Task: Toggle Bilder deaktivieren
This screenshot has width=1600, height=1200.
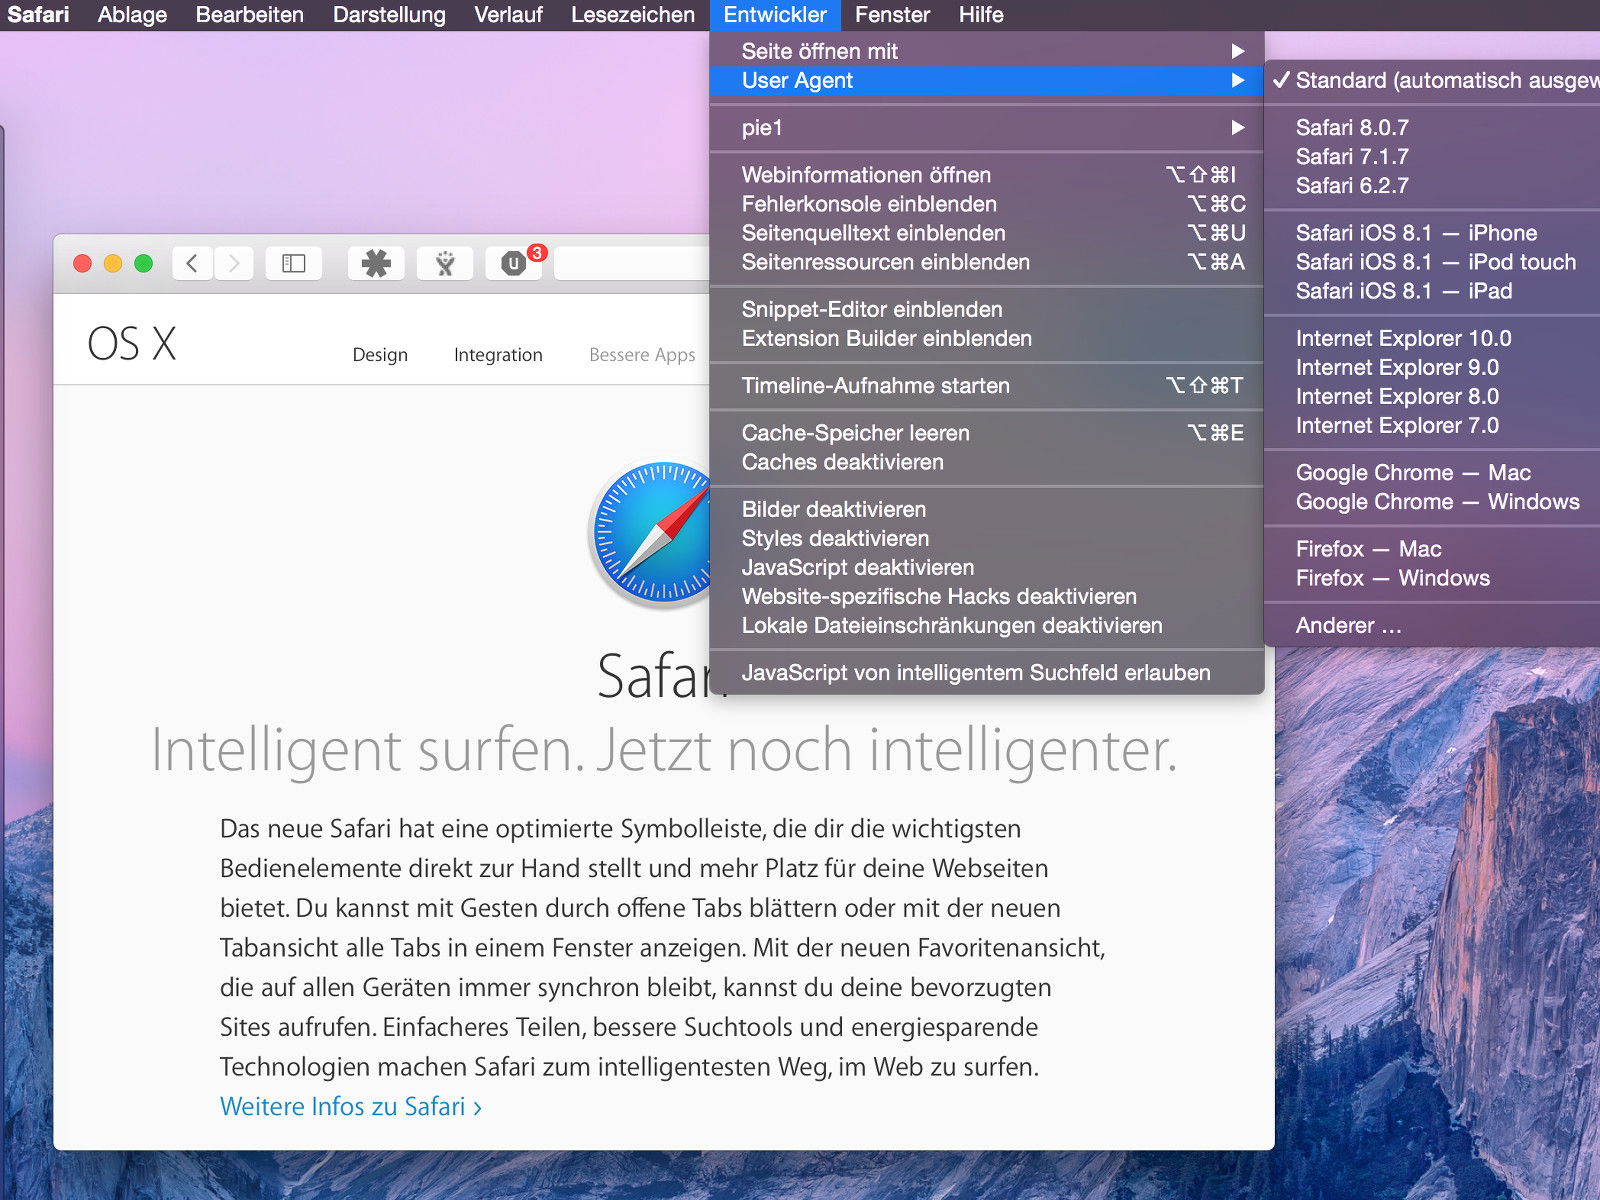Action: pos(987,509)
